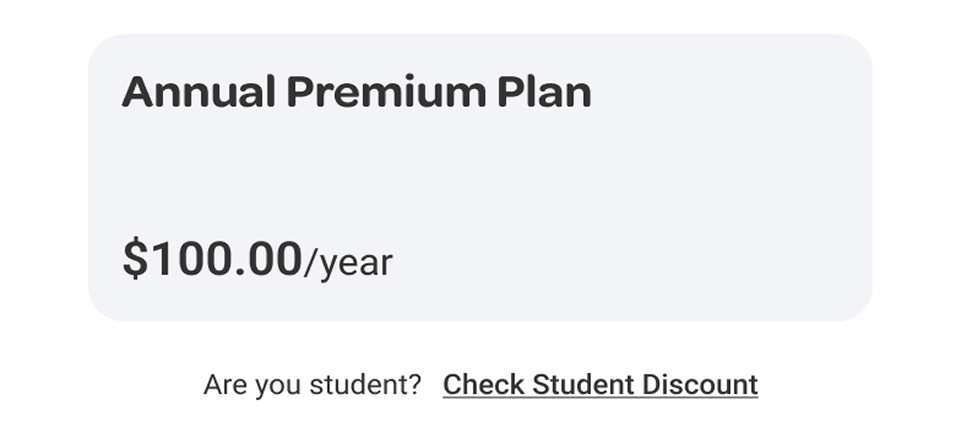Open the Check Student Discount link
Screen dimensions: 956x429
click(x=600, y=385)
